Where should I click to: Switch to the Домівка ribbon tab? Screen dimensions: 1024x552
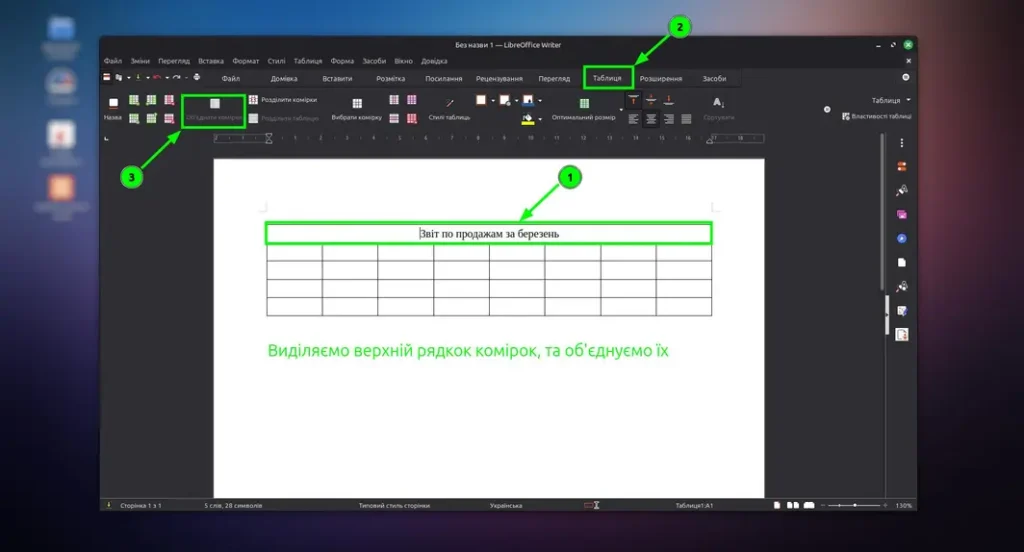[x=284, y=78]
